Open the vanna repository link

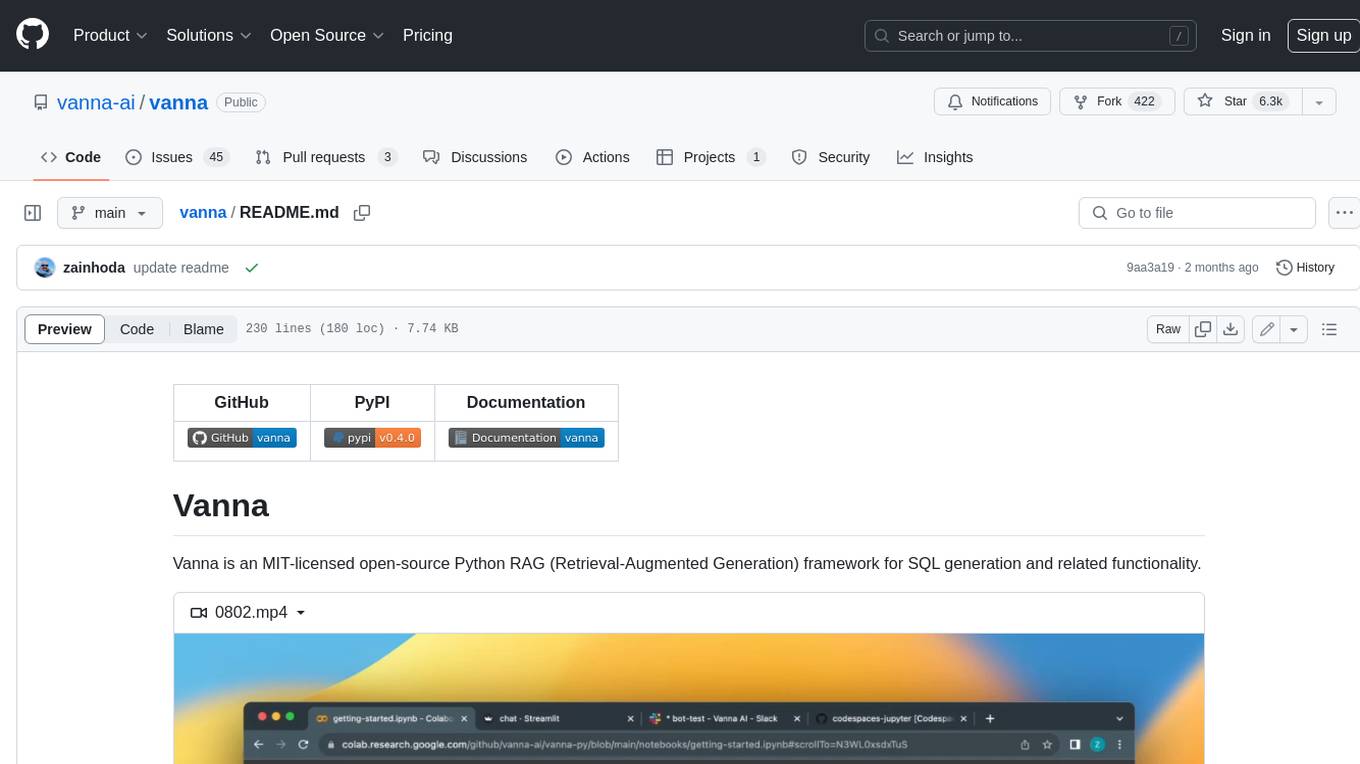tap(178, 102)
